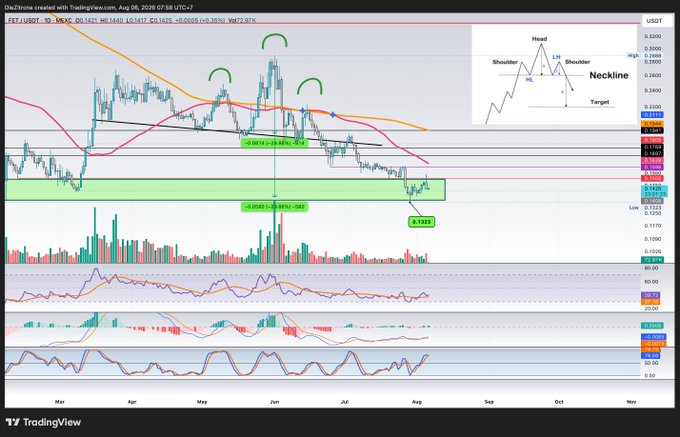This screenshot has height=437, width=680.
Task: Select the -0.0580 measurement label below support zone
Action: tap(274, 207)
